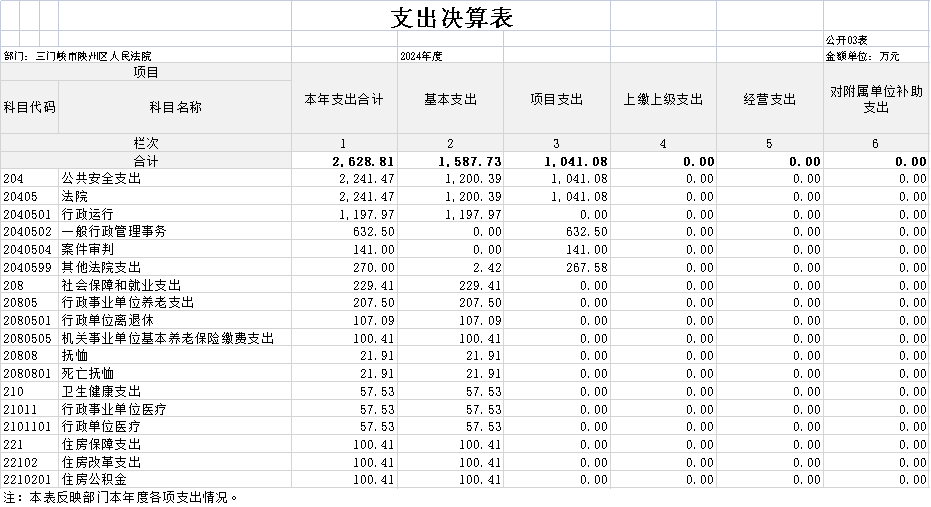Select the total basic expenditure 1,587.73
931x507 pixels.
[470, 161]
